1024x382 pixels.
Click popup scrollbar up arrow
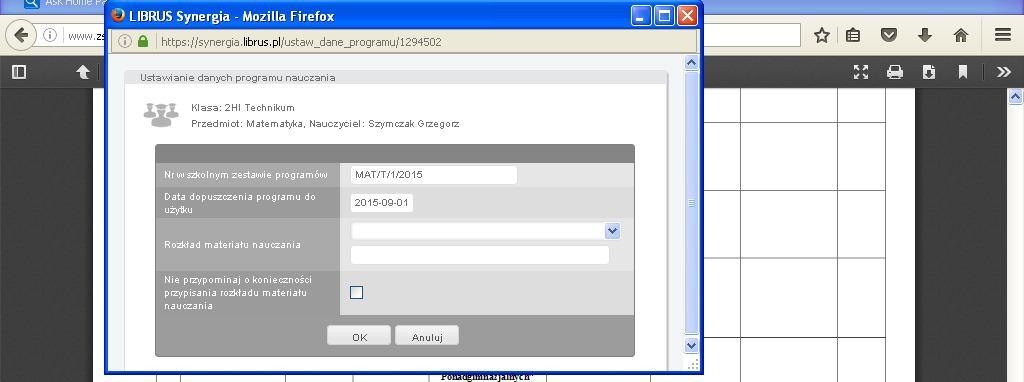691,63
